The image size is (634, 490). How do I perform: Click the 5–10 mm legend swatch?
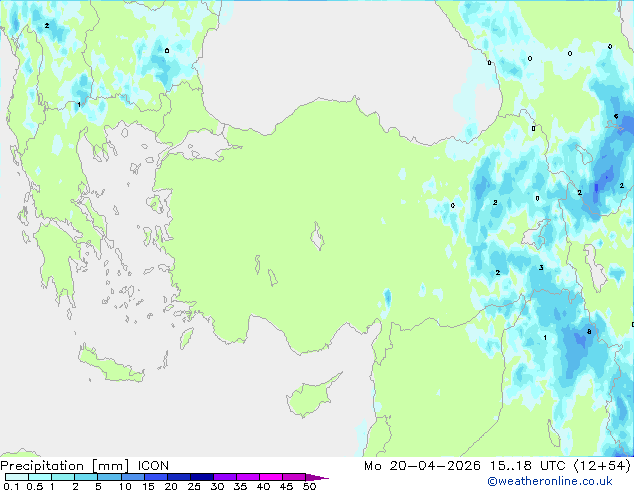pyautogui.click(x=109, y=477)
